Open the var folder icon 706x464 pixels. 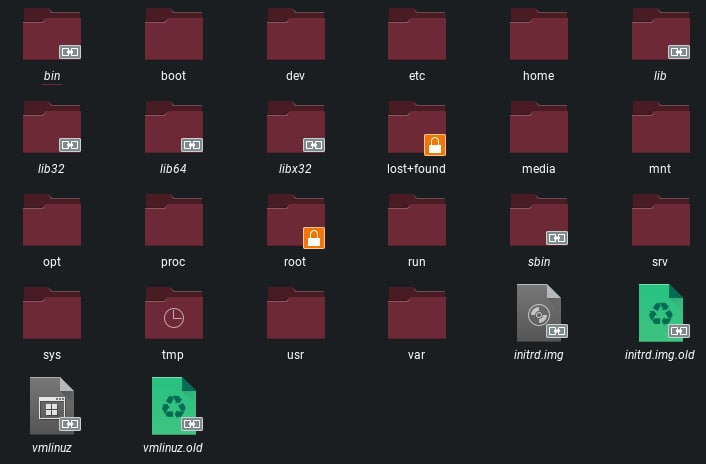(417, 313)
